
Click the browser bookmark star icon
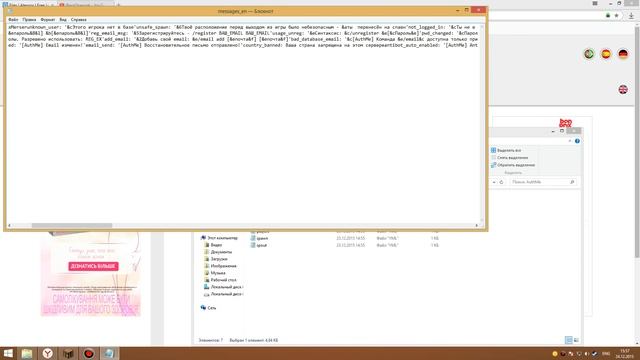point(616,16)
